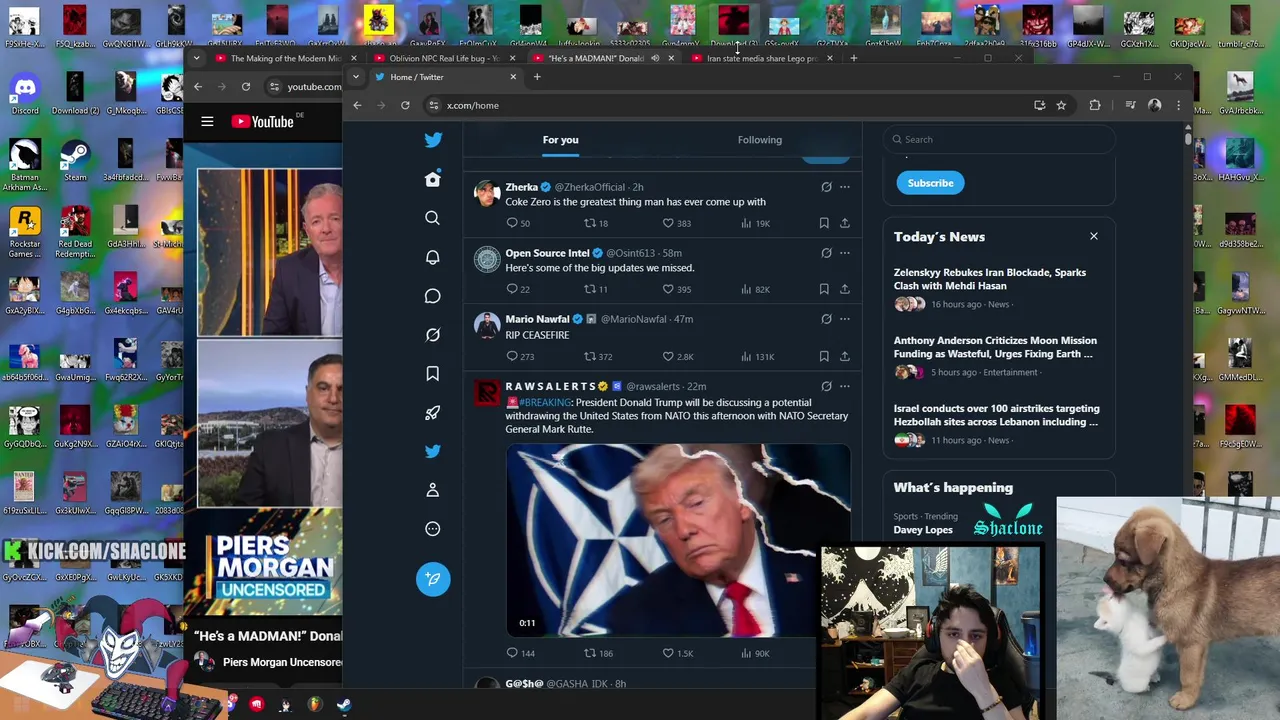Open Anthony Anderson Moon Mission news story
Screen dimensions: 1280x720
pyautogui.click(x=1000, y=356)
